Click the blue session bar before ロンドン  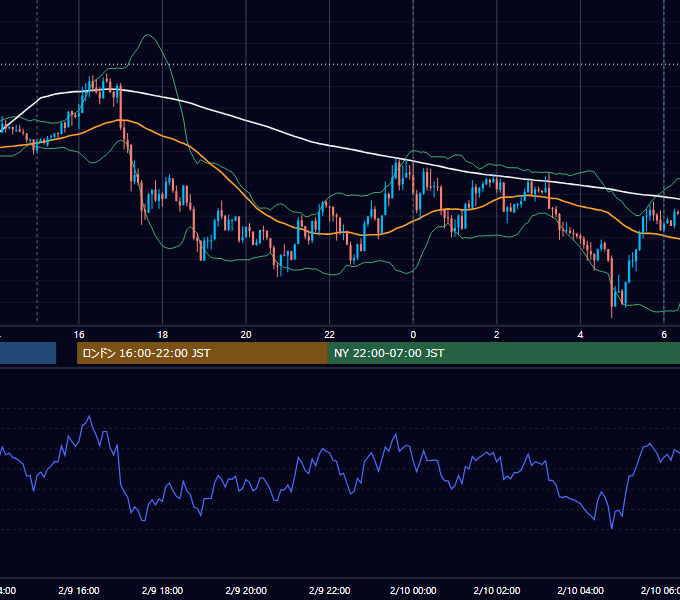[x=28, y=353]
